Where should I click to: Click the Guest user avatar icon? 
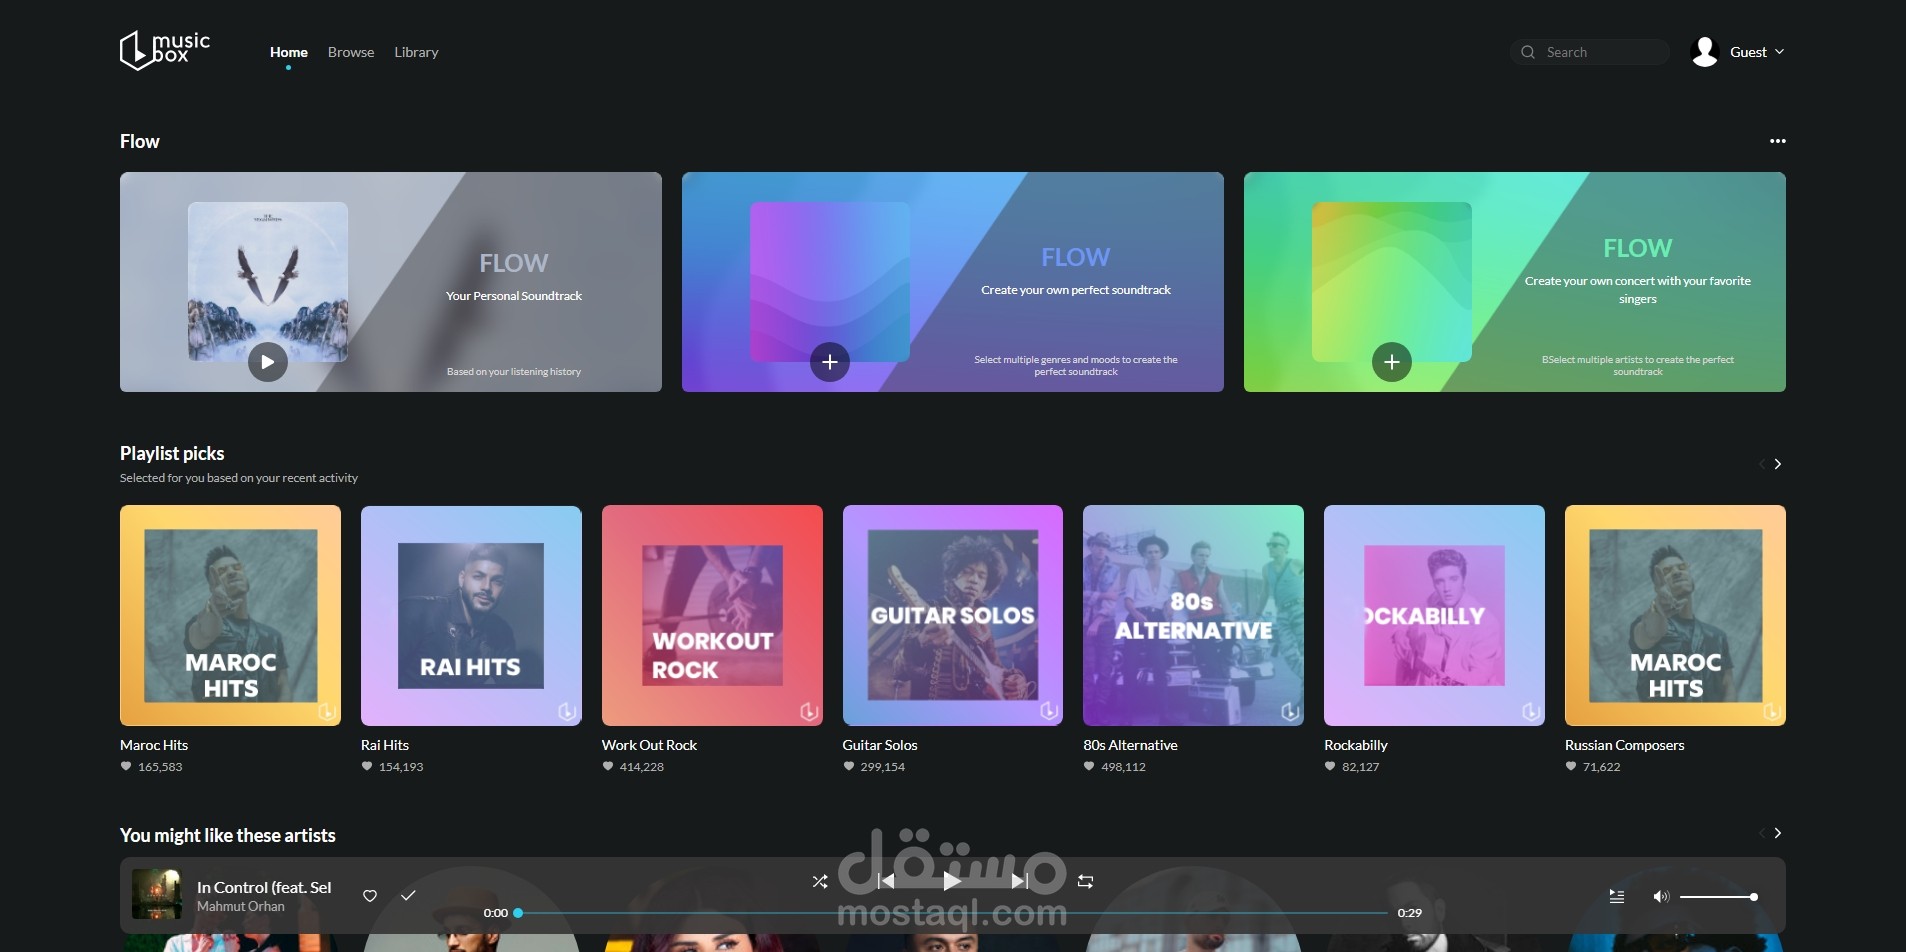(1705, 52)
